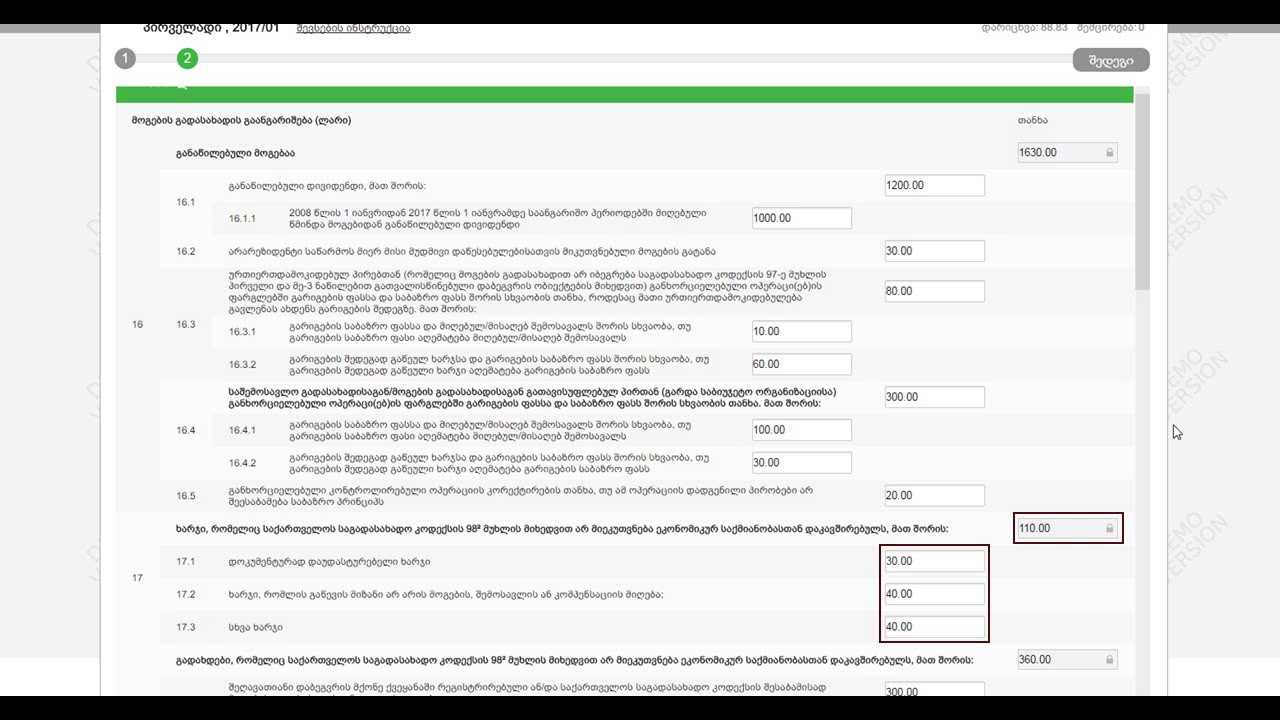Click the label განაწილებული დივიდენდი, მათ შორის:
1280x720 pixels.
327,186
